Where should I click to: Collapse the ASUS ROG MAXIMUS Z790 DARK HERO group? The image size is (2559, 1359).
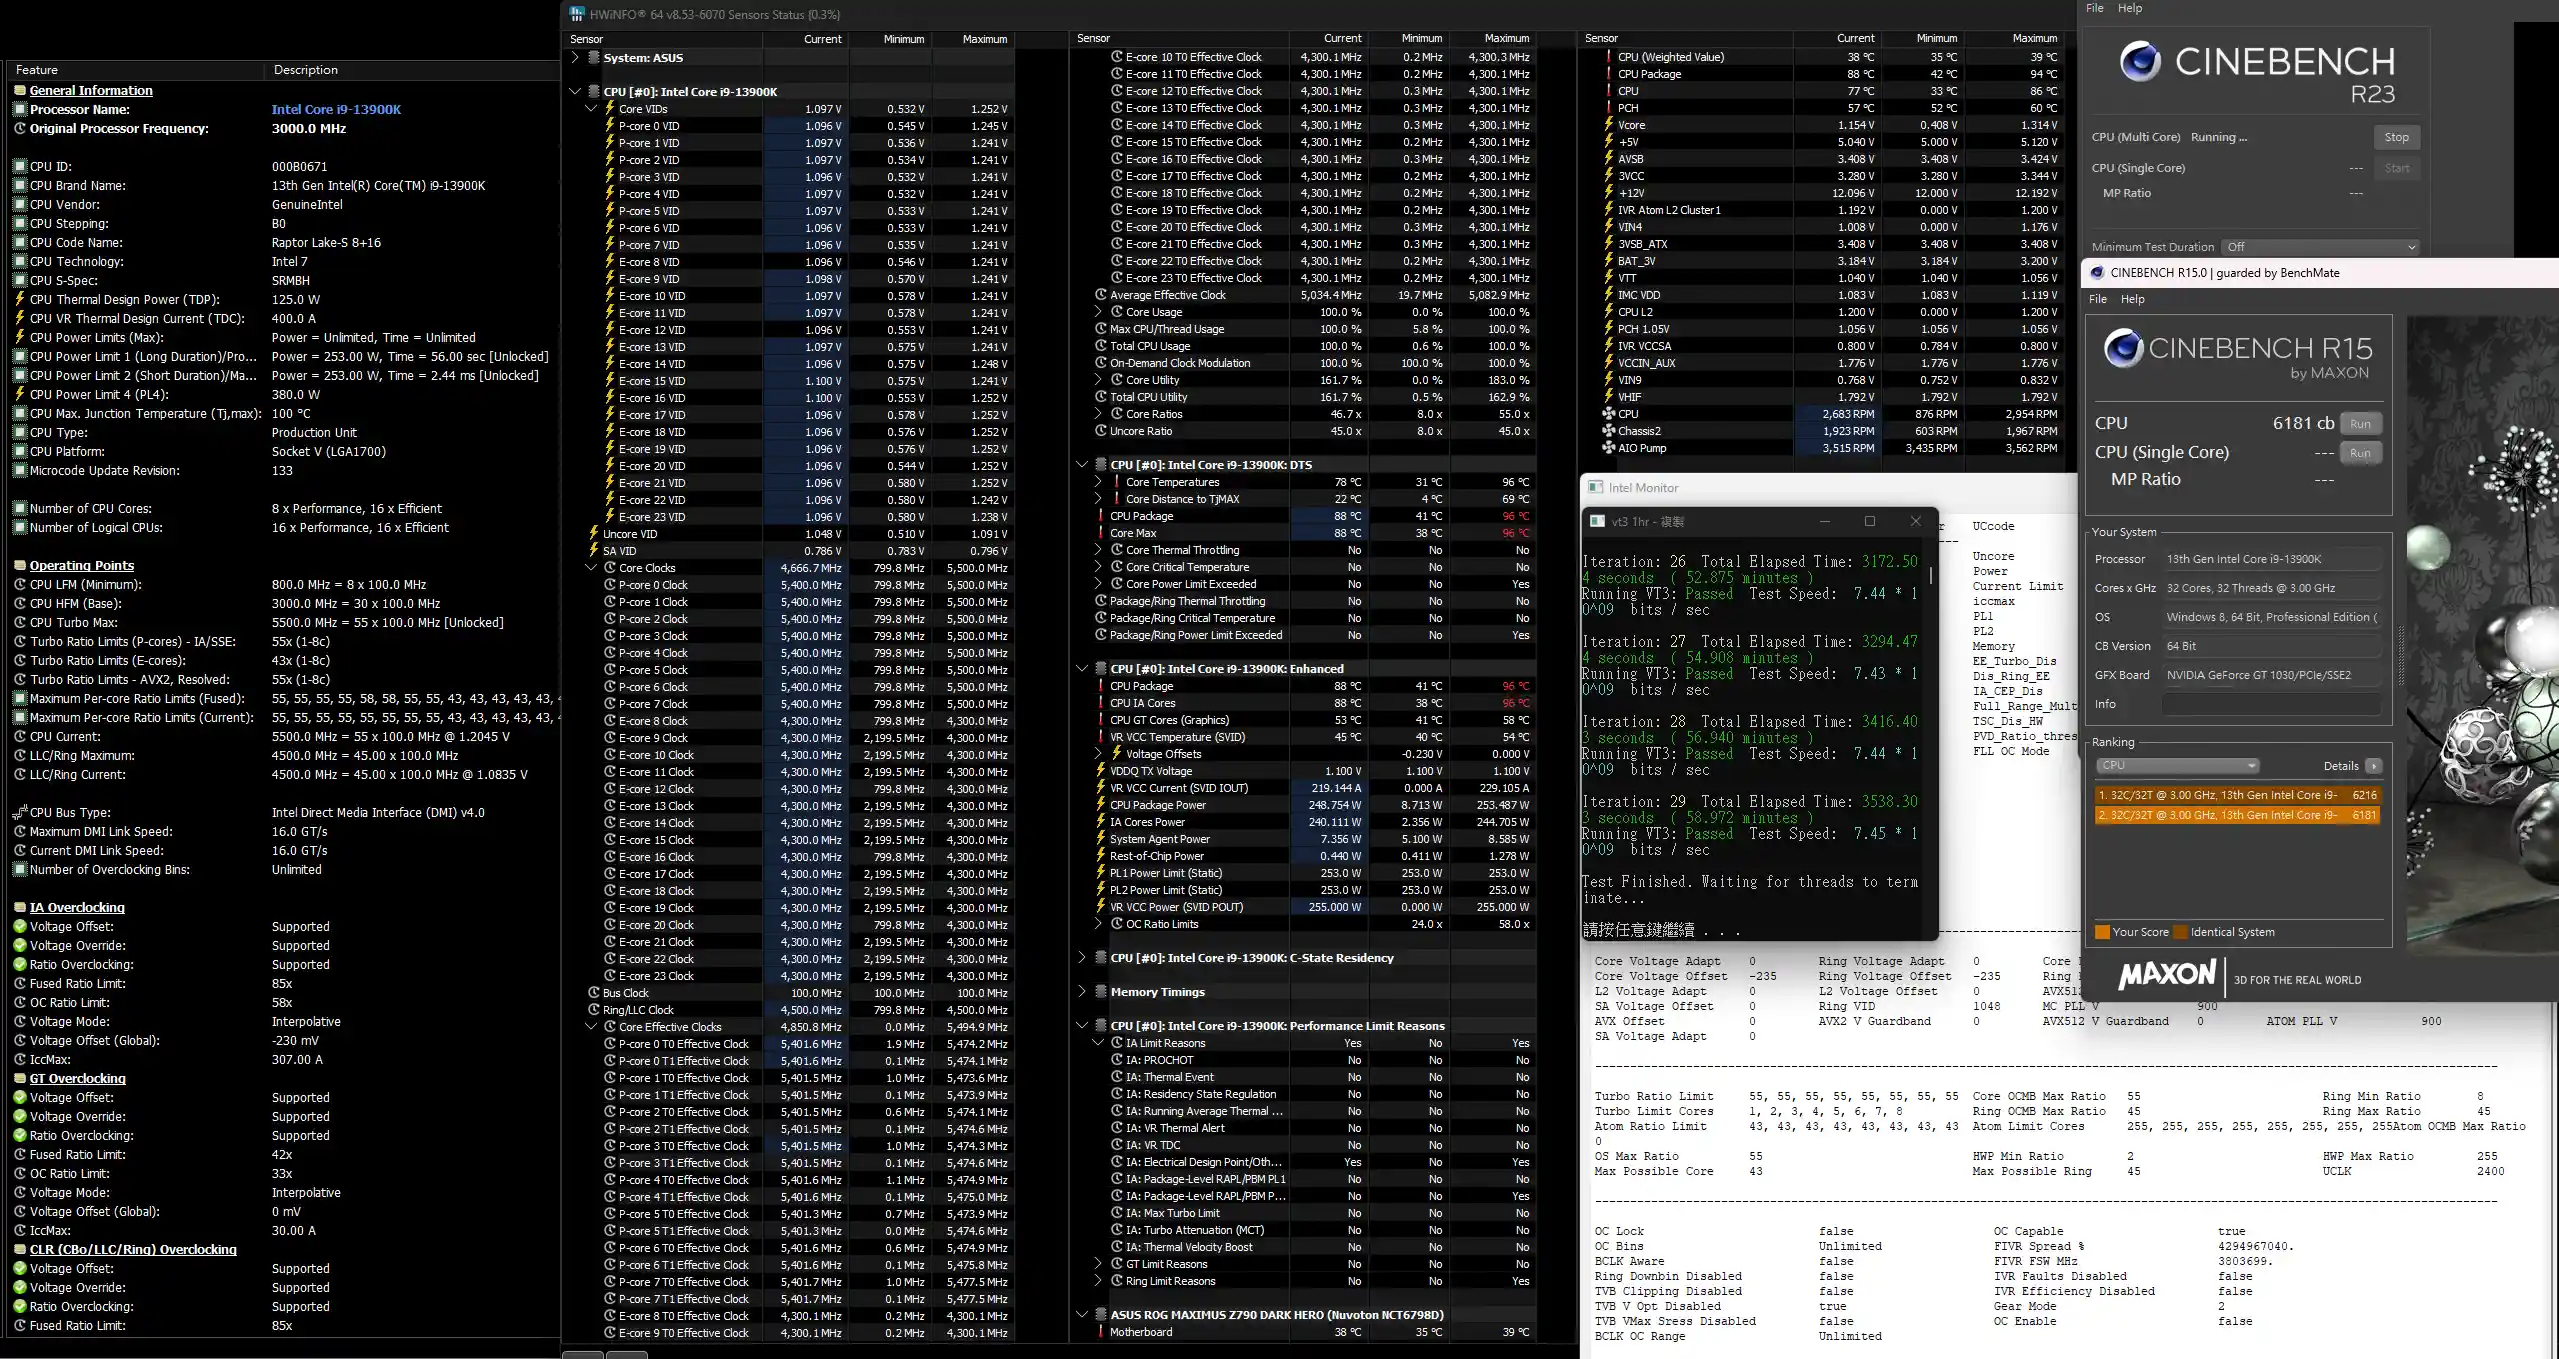1082,1315
